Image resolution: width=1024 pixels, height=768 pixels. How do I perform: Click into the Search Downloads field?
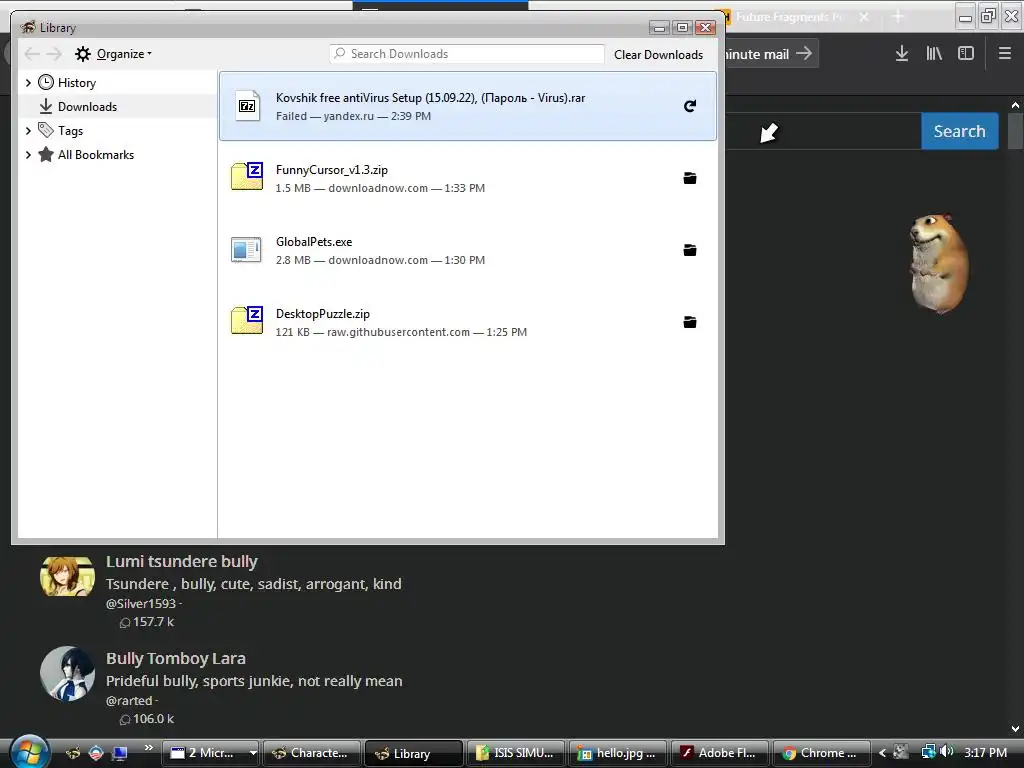coord(467,54)
